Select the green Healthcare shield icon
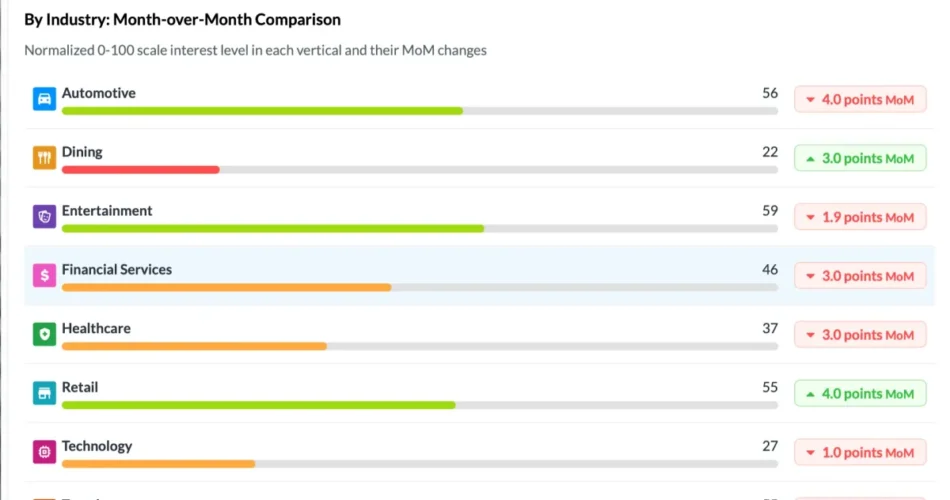 [44, 334]
